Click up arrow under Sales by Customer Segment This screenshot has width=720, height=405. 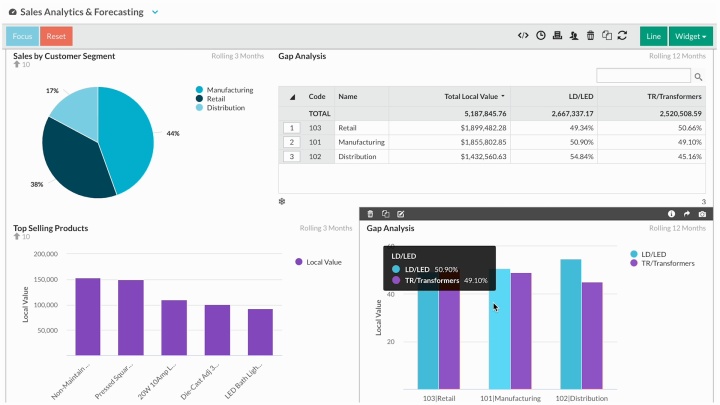[x=17, y=64]
